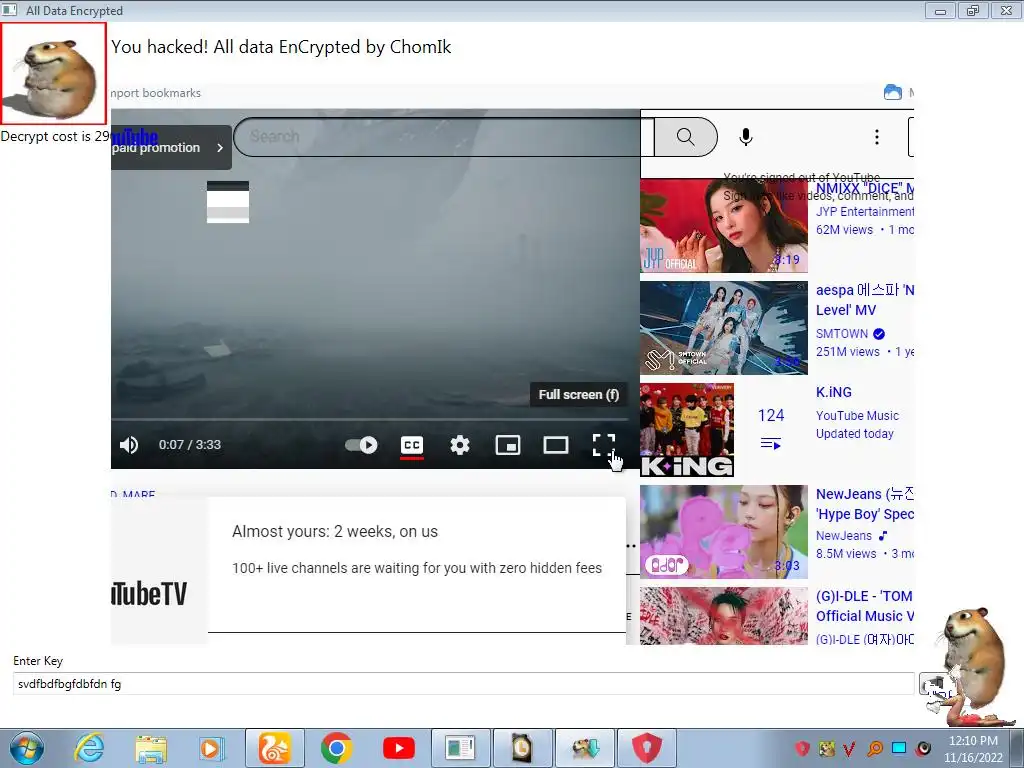Click the 124 videos playlist queue icon
Image resolution: width=1024 pixels, height=768 pixels.
point(771,444)
